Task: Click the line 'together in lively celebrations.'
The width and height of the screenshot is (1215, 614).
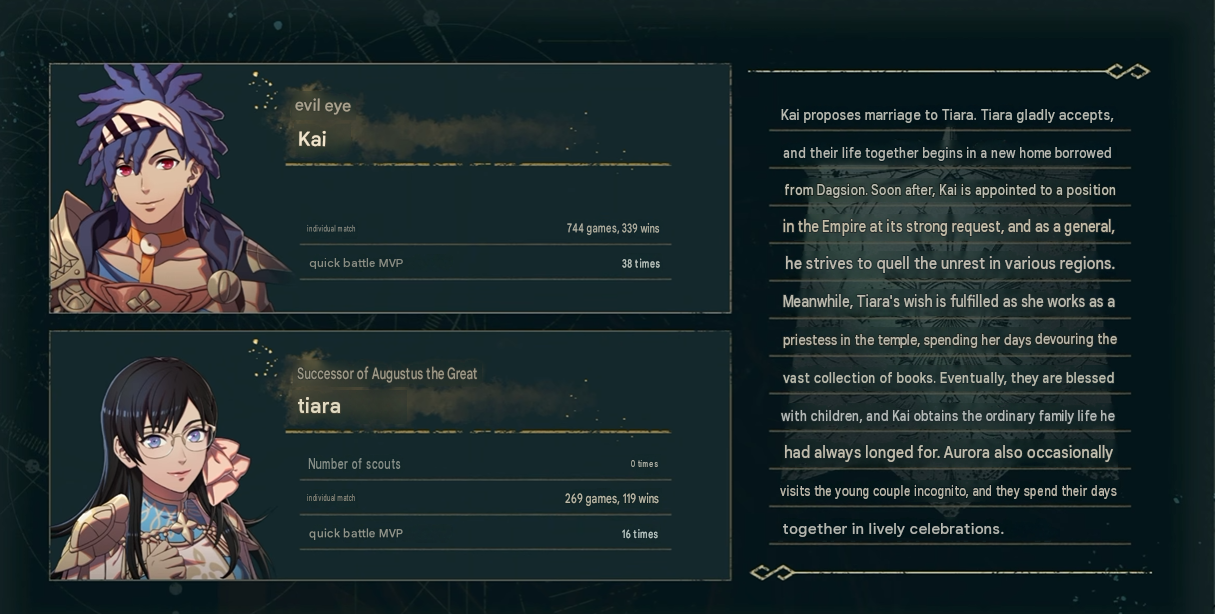Action: coord(893,528)
